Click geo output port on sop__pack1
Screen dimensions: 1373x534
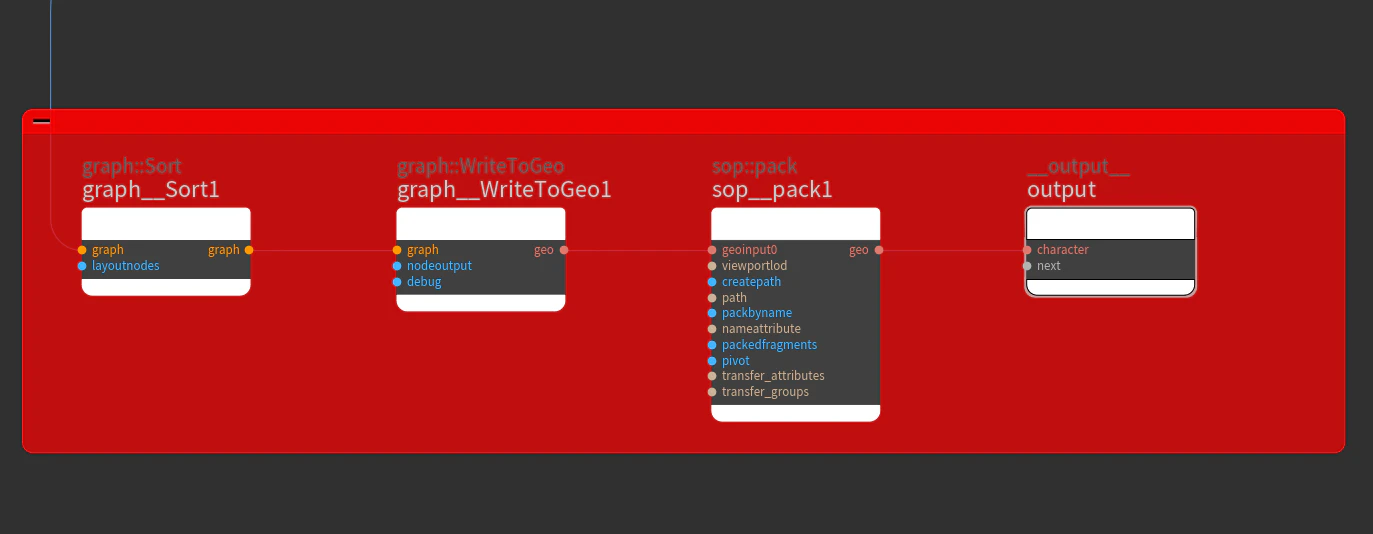coord(879,250)
